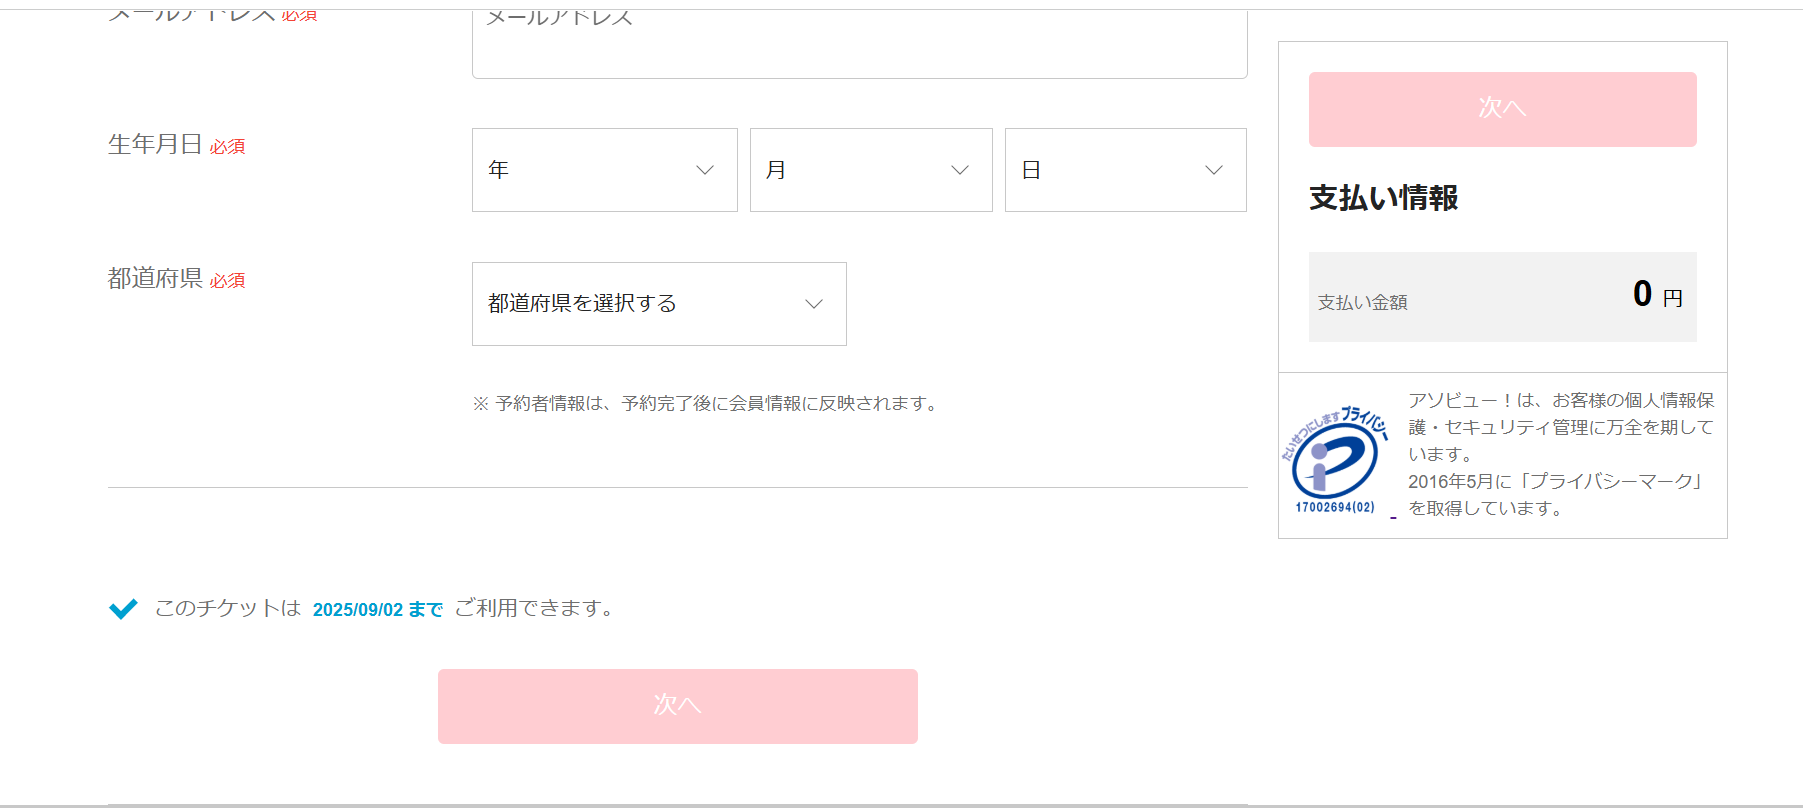Screen dimensions: 1803x808
Task: Click the 次へ button in sidebar
Action: (x=1502, y=109)
